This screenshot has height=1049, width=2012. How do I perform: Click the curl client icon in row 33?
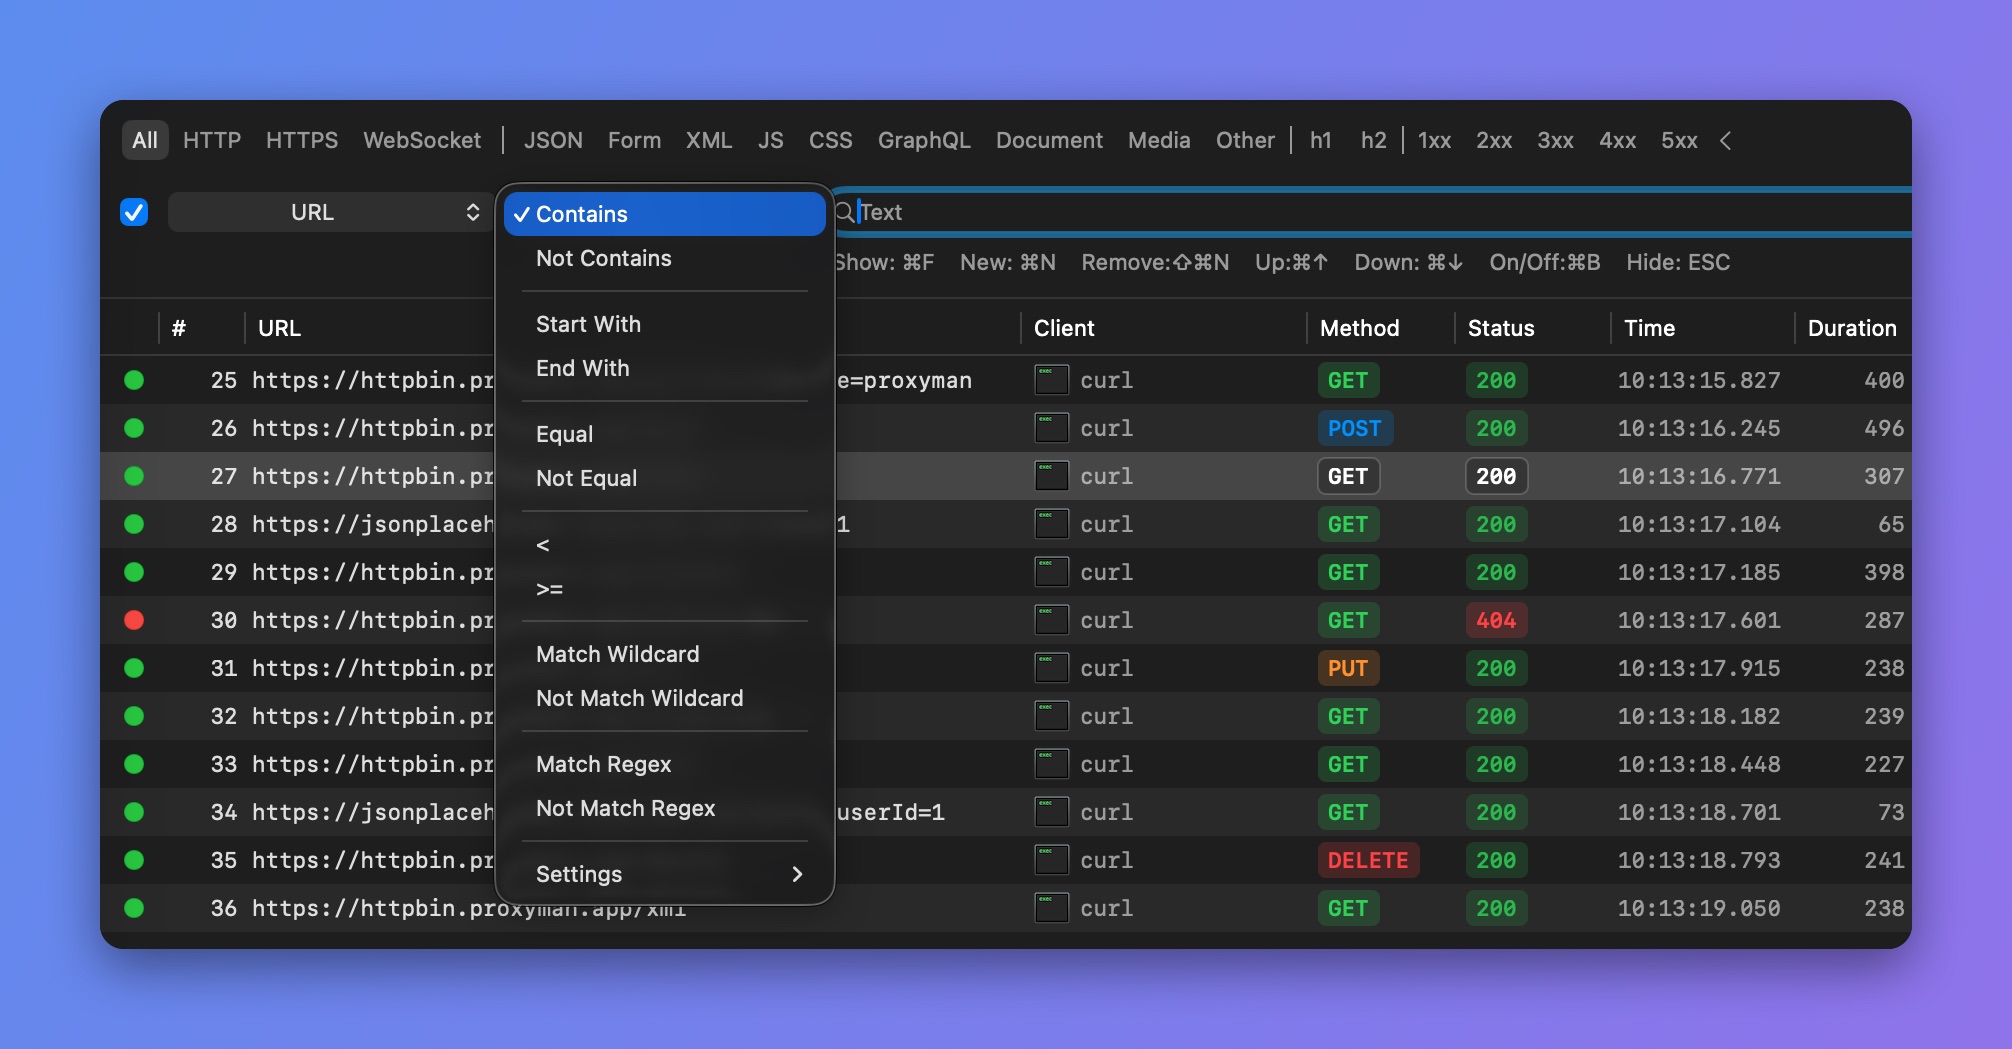[1051, 764]
